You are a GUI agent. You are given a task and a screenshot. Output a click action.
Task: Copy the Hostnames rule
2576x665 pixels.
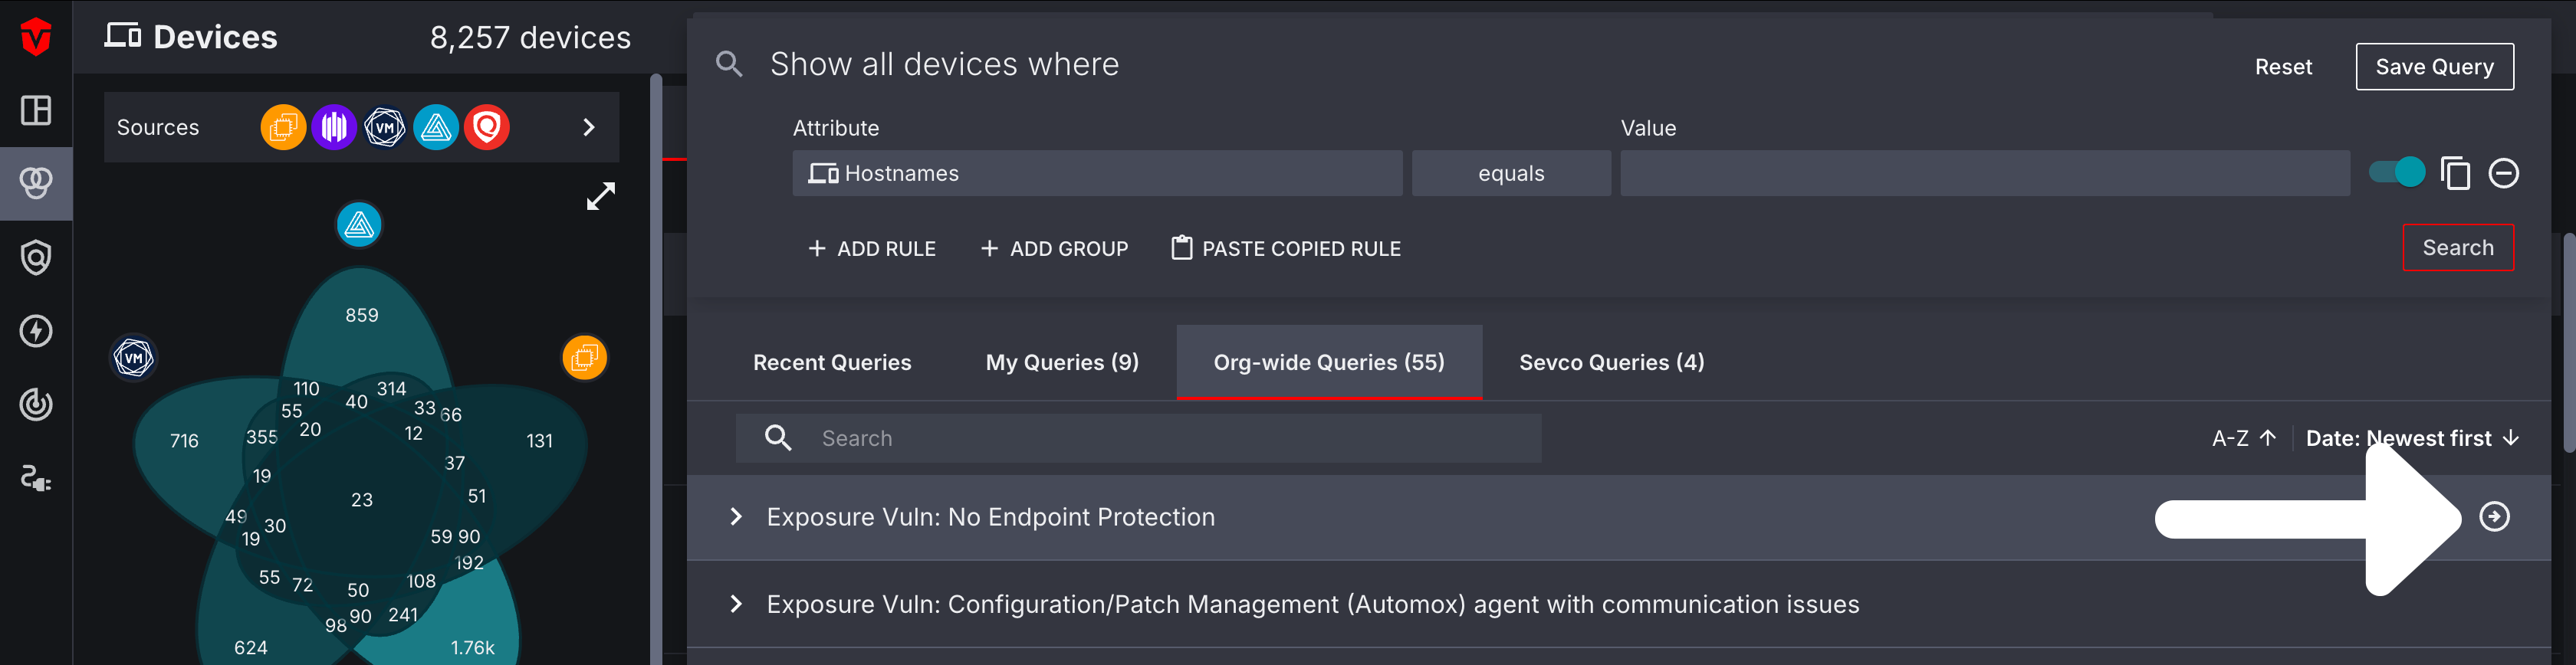(2455, 173)
